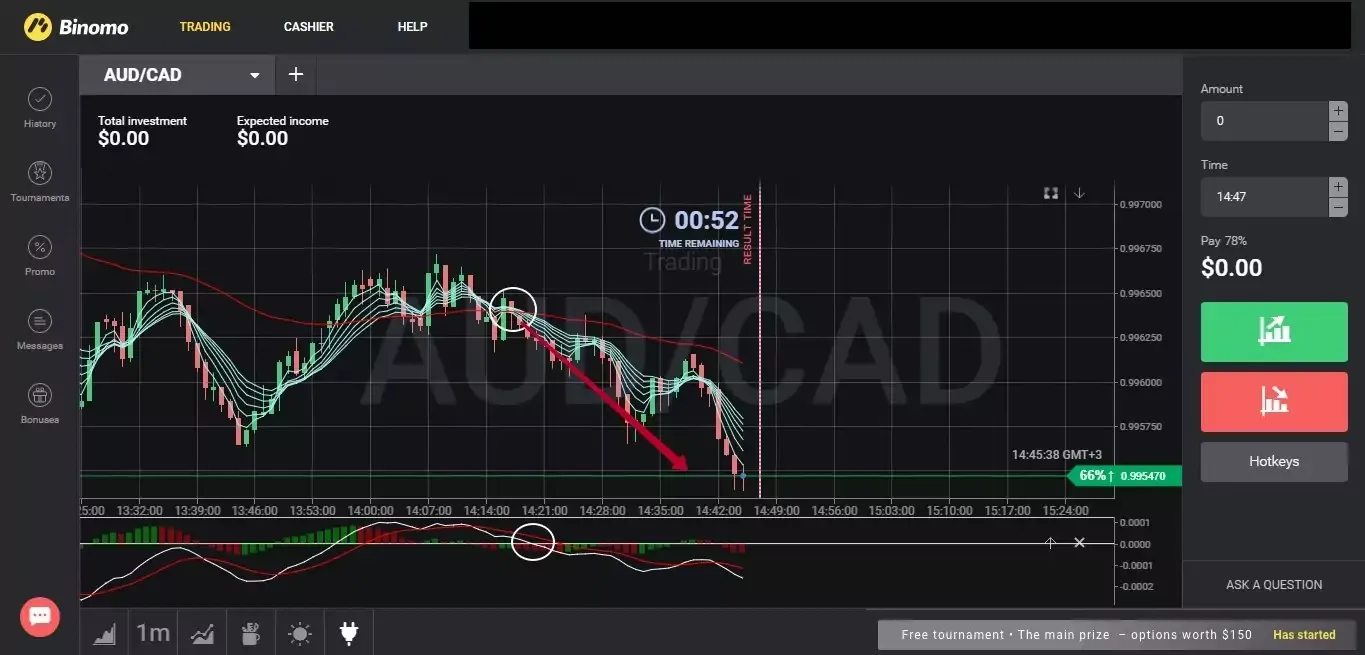Image resolution: width=1365 pixels, height=655 pixels.
Task: Change the 1m timeframe setting
Action: pyautogui.click(x=153, y=633)
